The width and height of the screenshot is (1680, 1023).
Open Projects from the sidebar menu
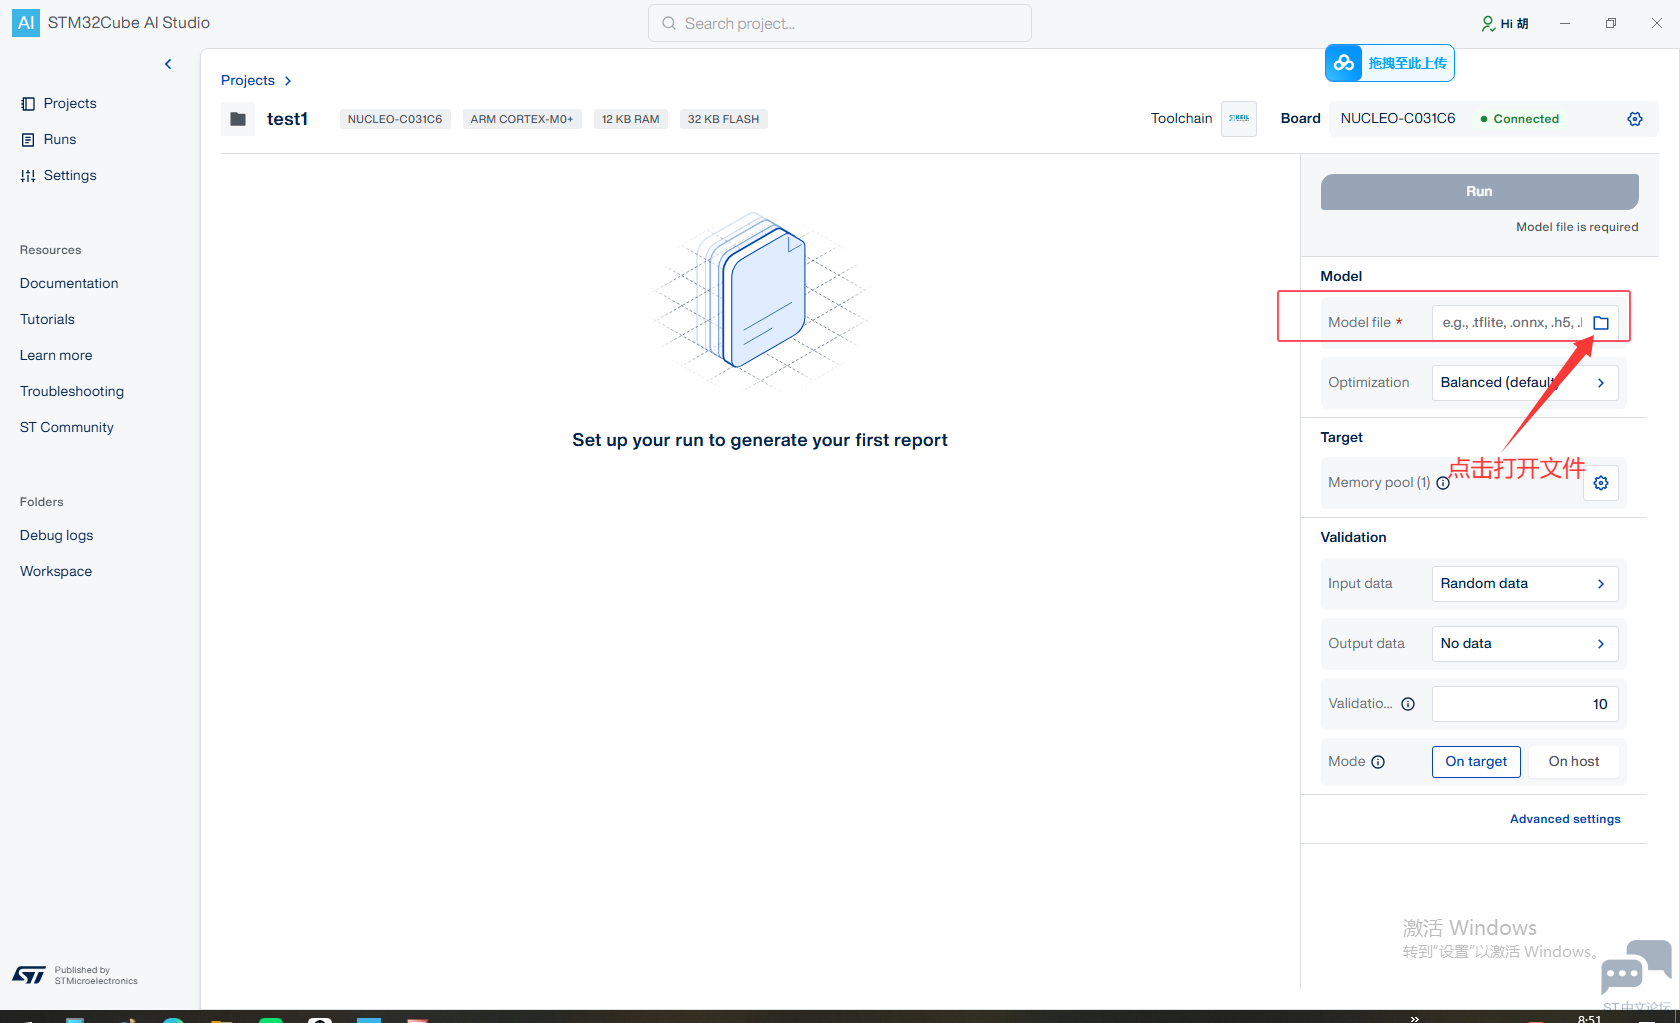[70, 104]
